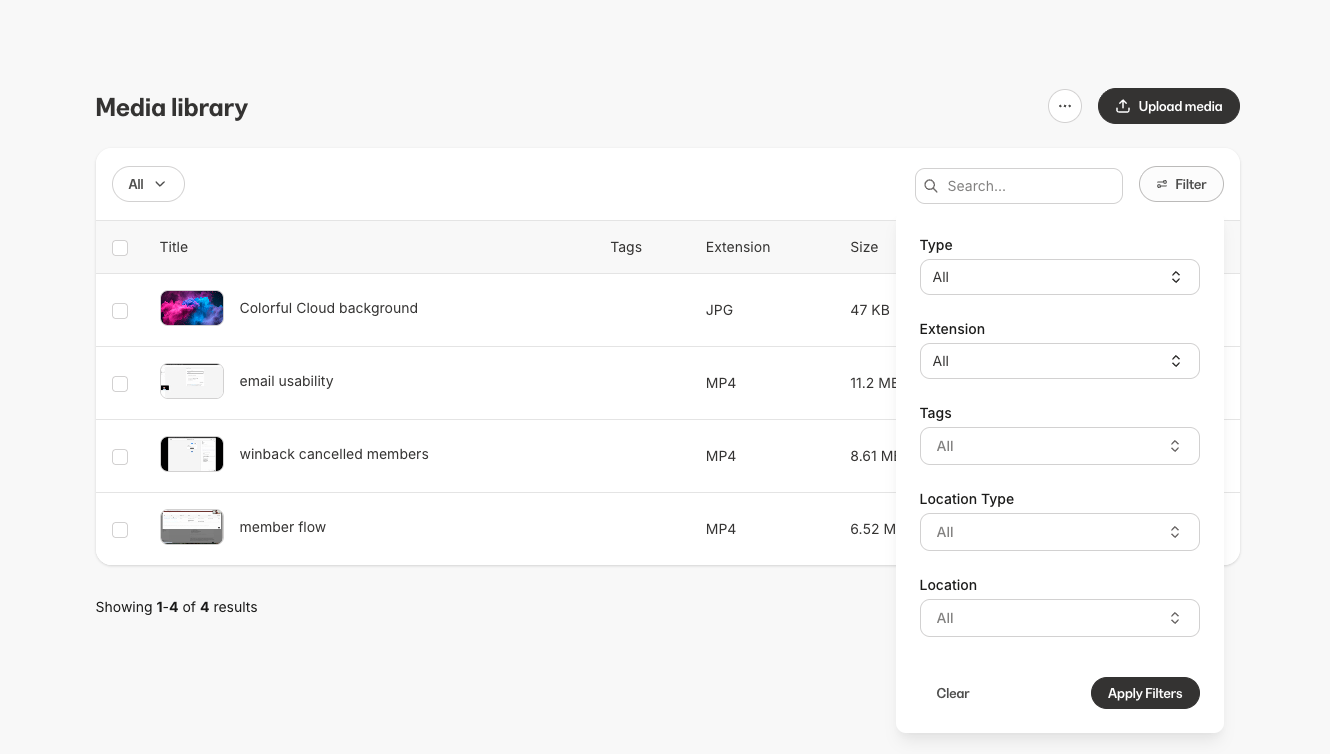The height and width of the screenshot is (754, 1330).
Task: Click the upload icon on Upload media
Action: point(1123,105)
